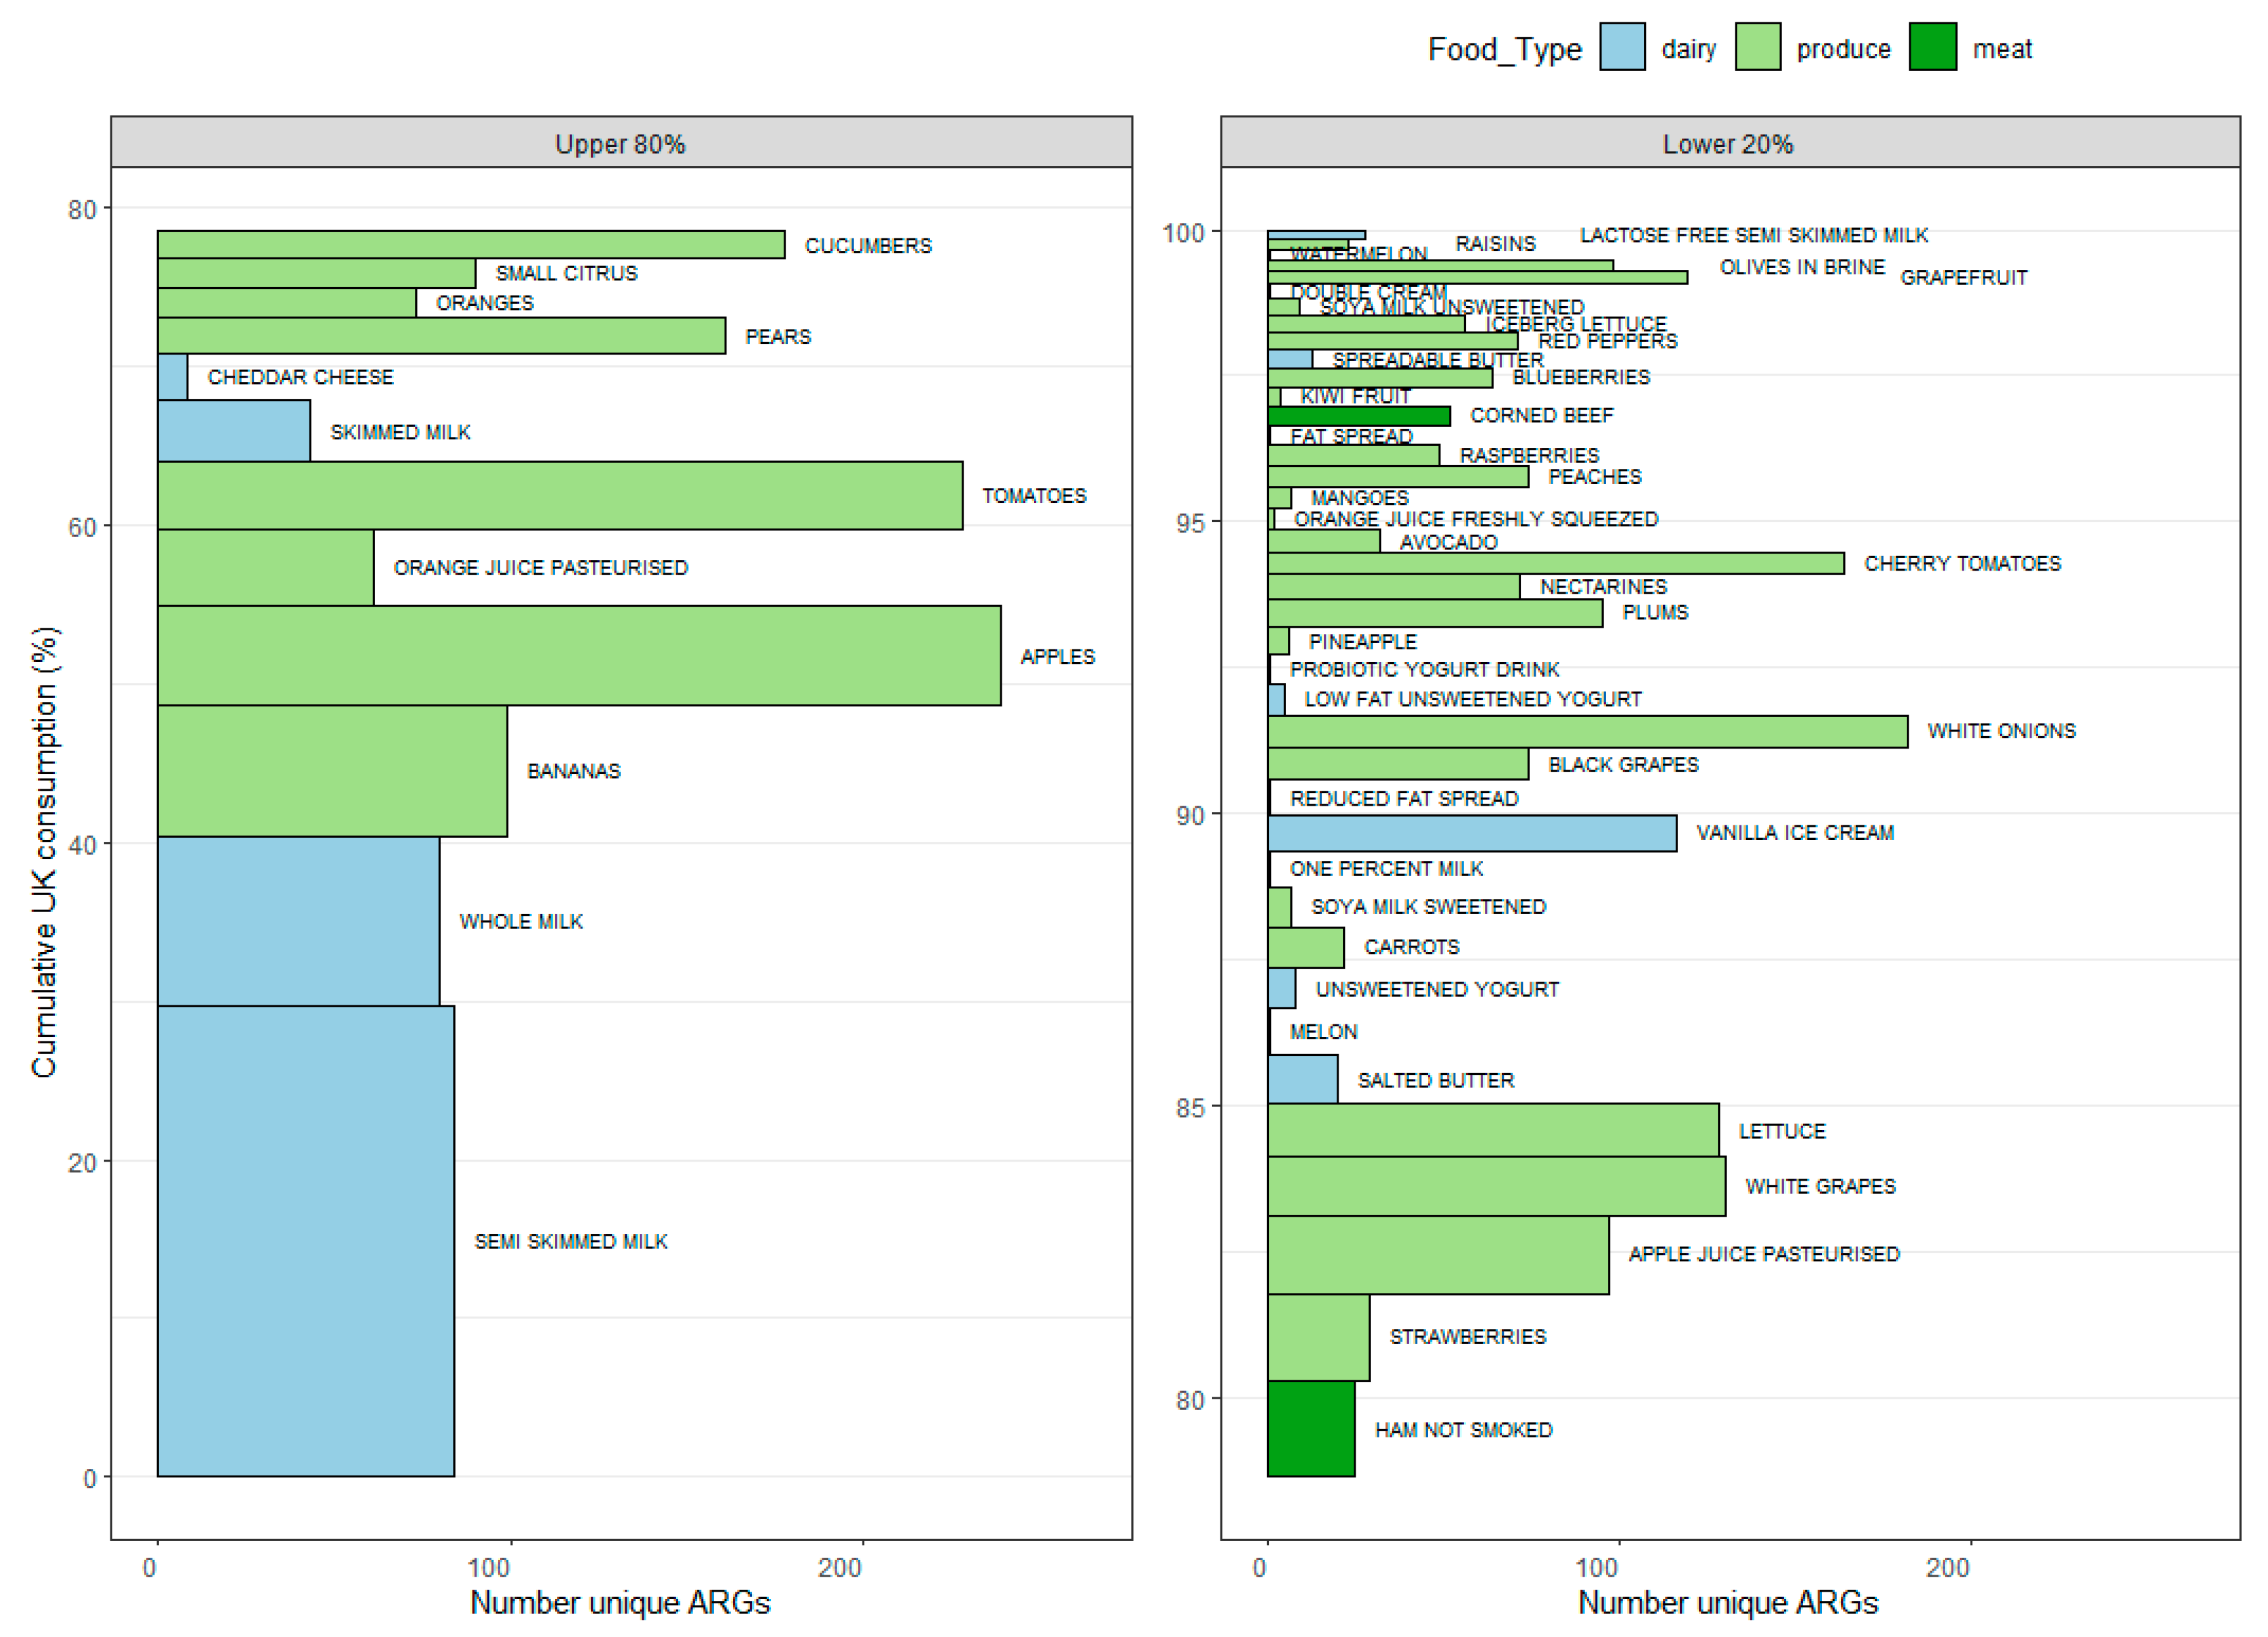
Task: Click the GRAPEFRUIT label
Action: [1964, 278]
